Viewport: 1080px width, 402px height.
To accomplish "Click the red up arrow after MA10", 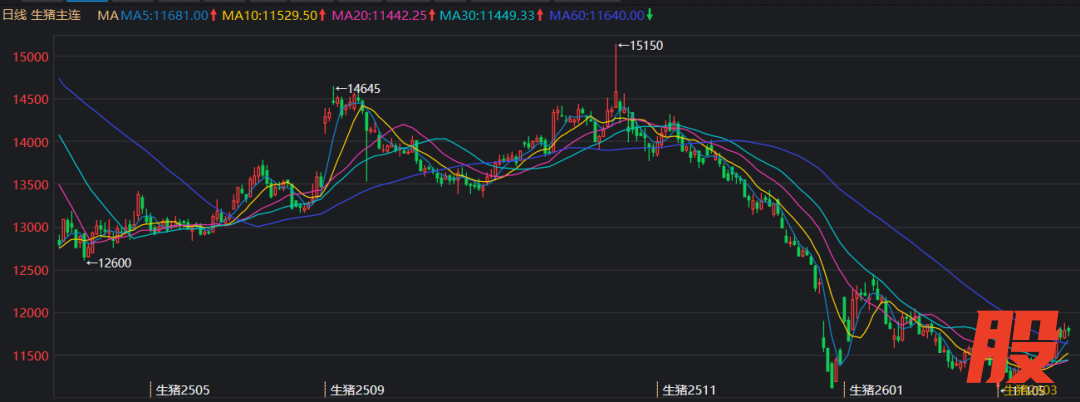I will pos(323,15).
